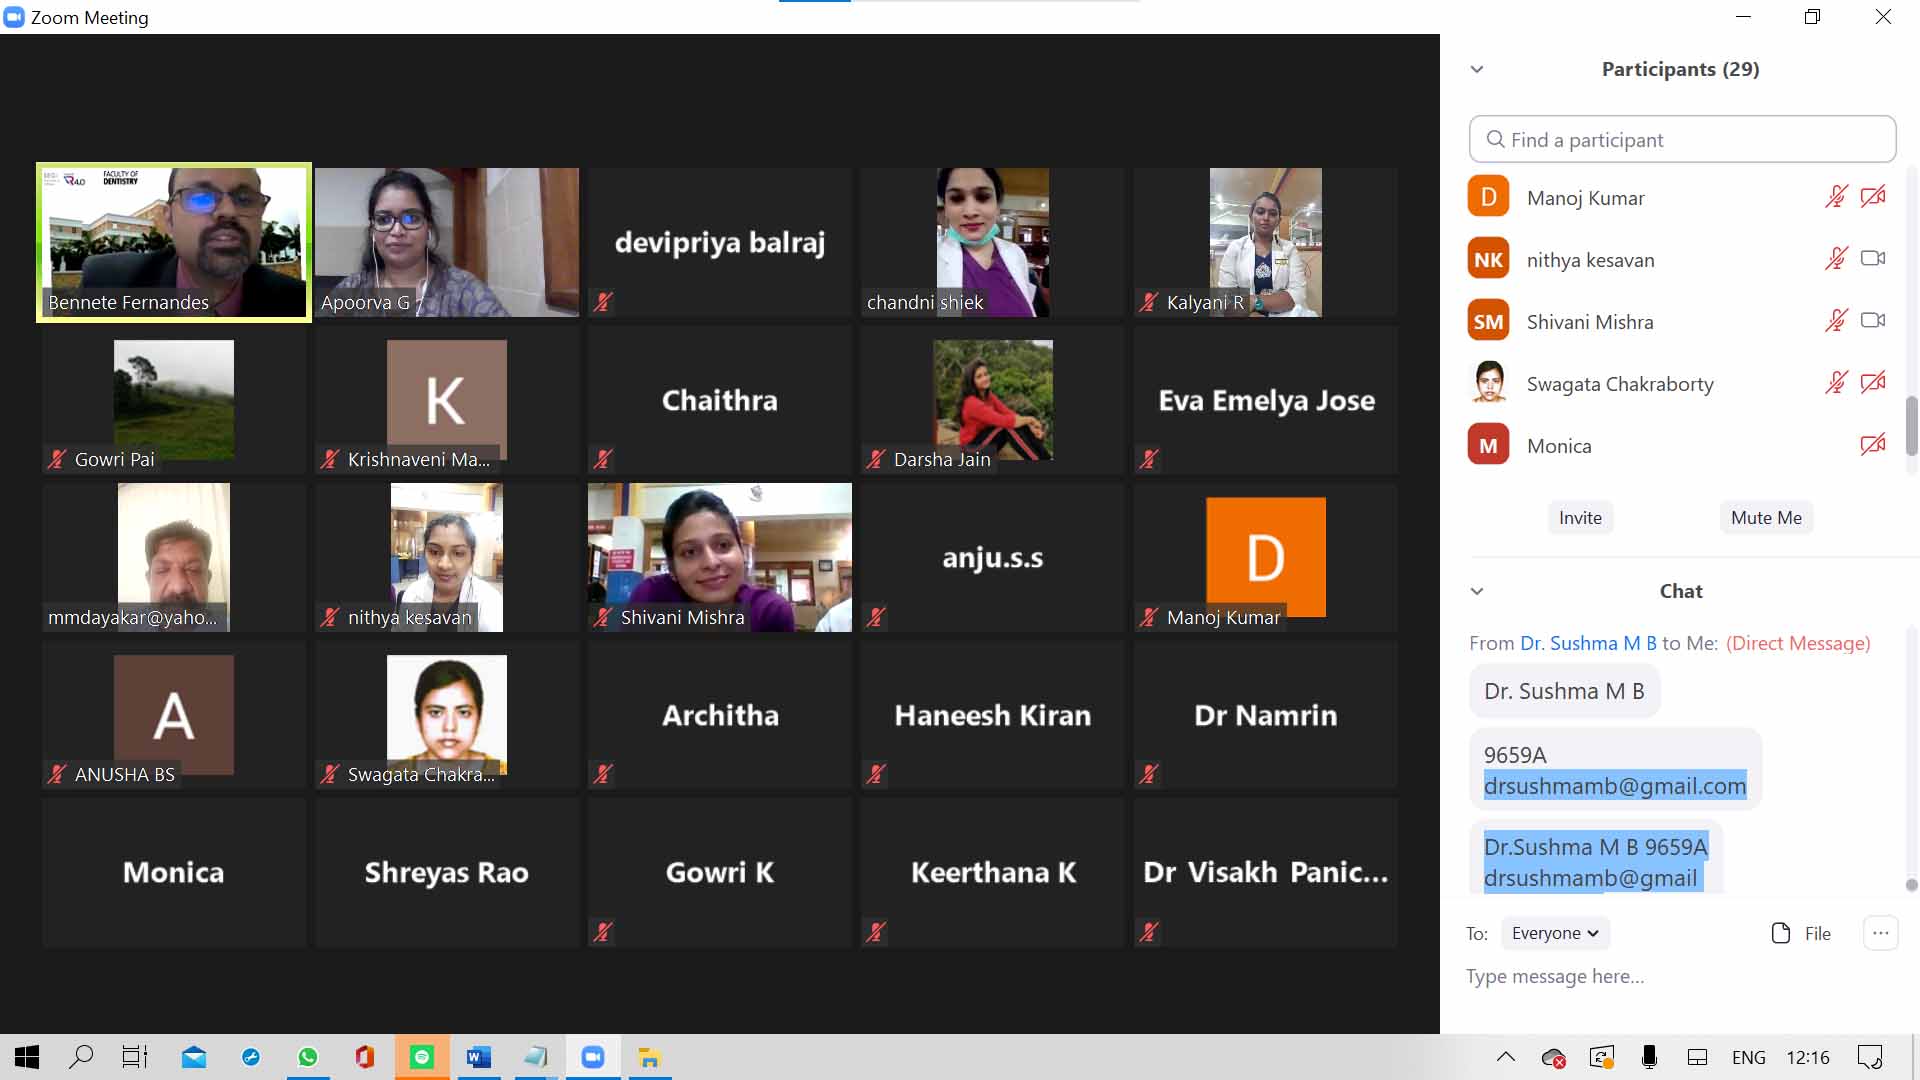Click the drsushmamb@gmail.com email link
Screen dimensions: 1920x1080
1614,786
